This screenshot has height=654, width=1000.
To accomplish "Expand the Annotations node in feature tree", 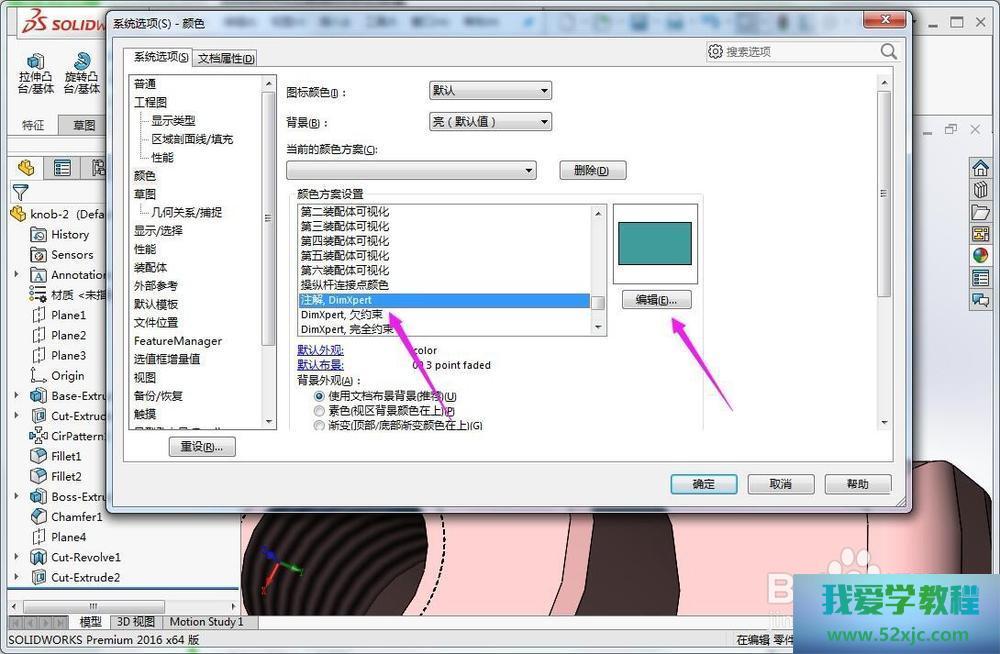I will point(16,274).
